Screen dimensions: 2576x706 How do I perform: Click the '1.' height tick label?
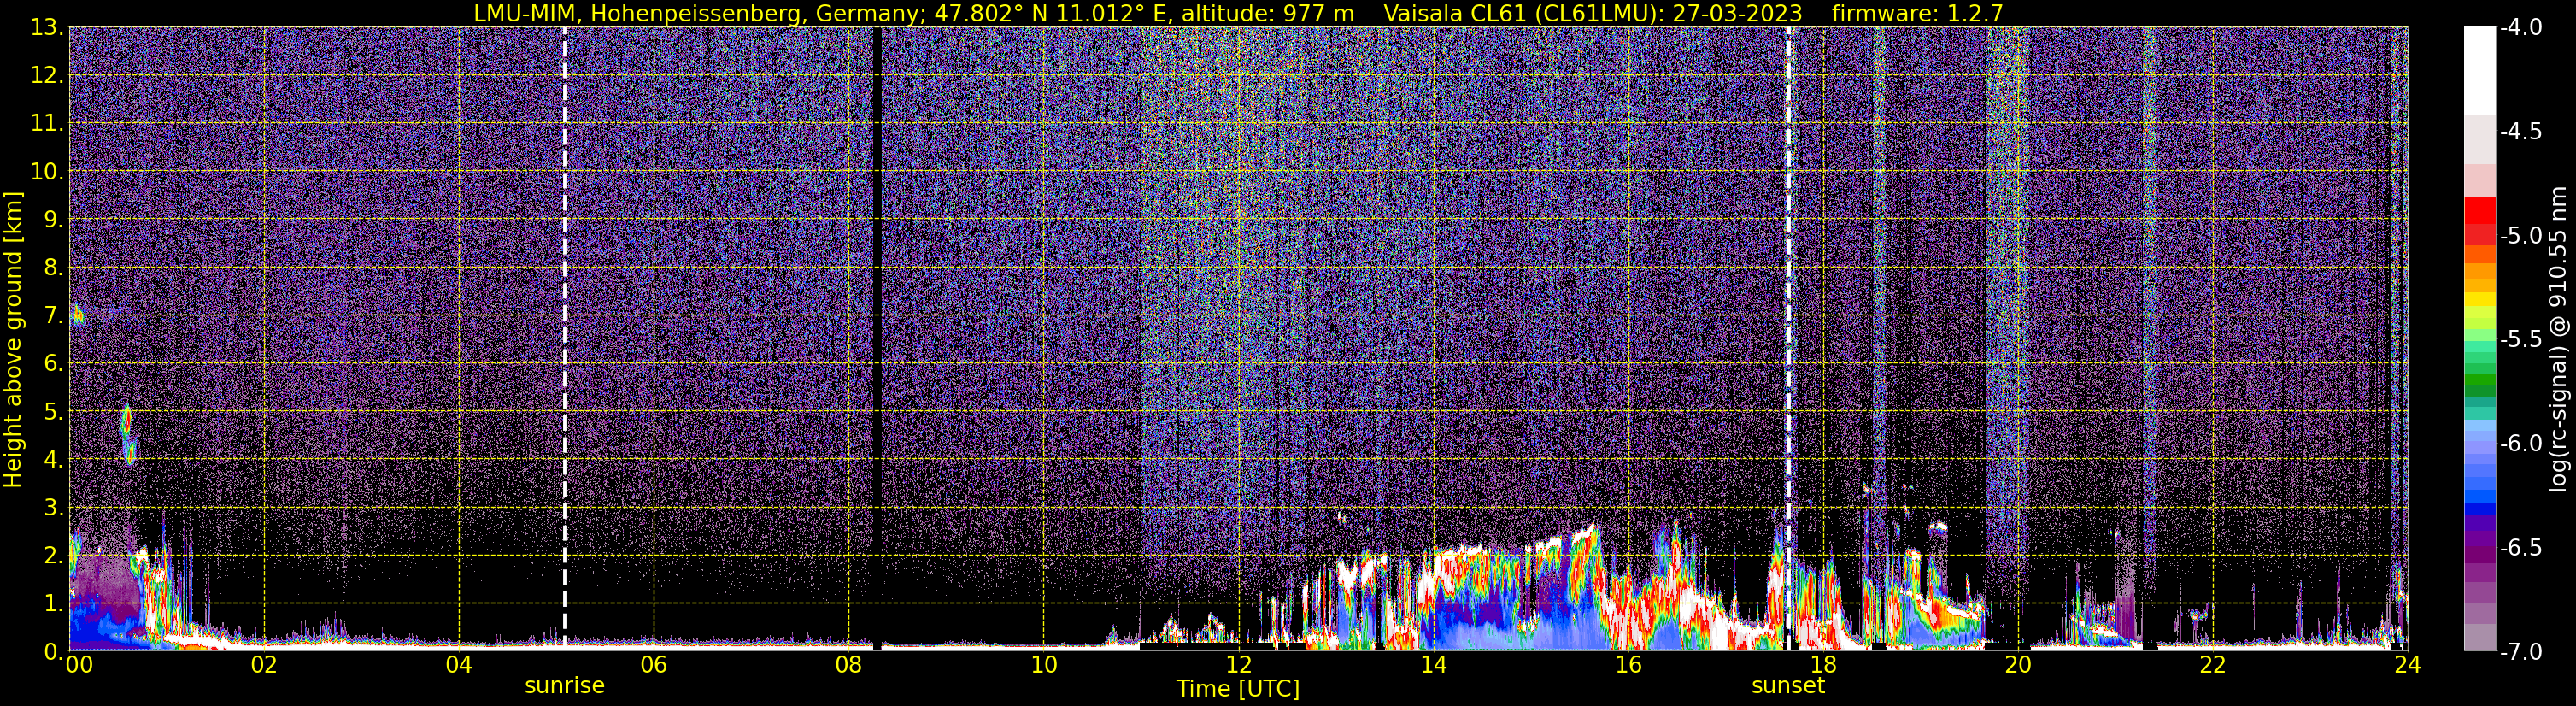(54, 603)
